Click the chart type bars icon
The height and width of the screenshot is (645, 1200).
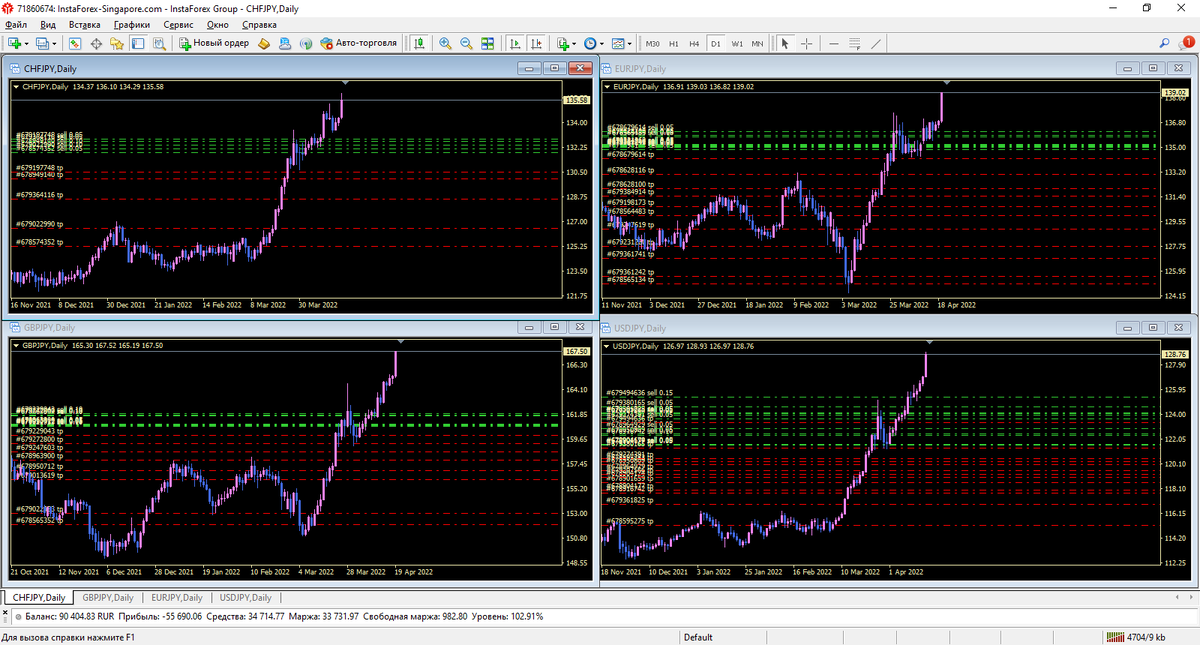click(419, 43)
